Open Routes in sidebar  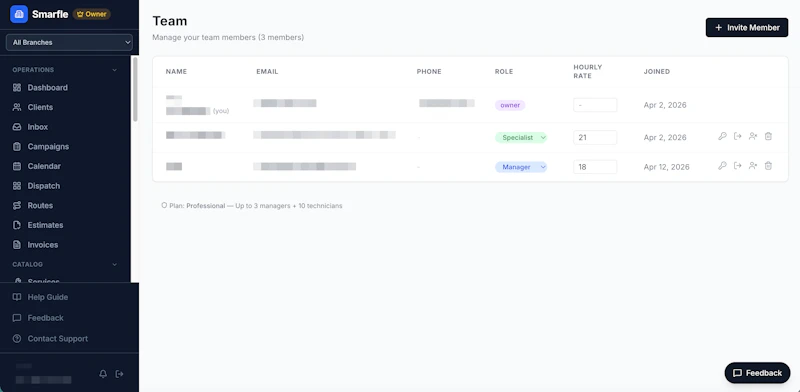click(x=40, y=206)
